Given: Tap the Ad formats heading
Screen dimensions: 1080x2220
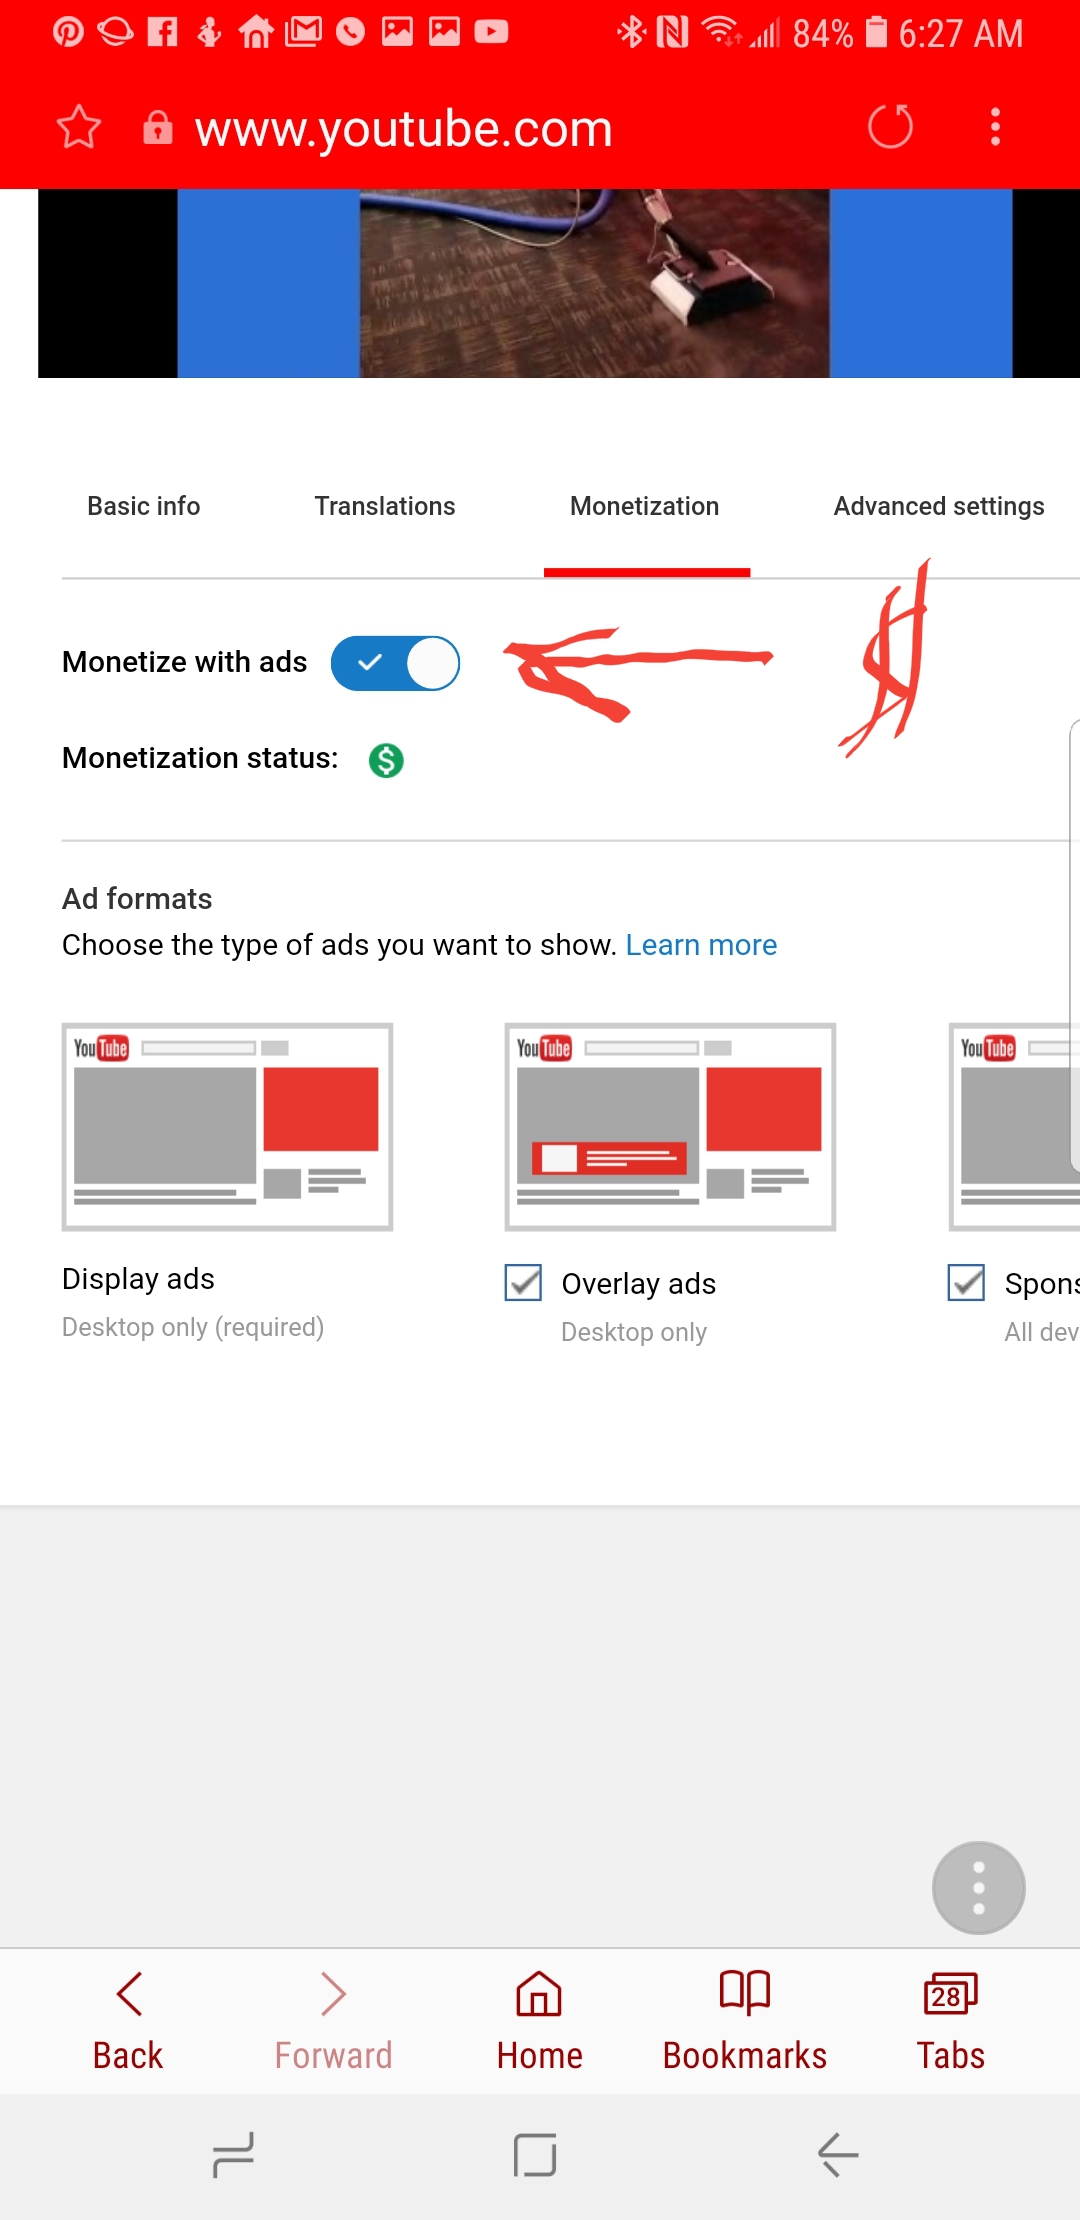Looking at the screenshot, I should [x=137, y=899].
